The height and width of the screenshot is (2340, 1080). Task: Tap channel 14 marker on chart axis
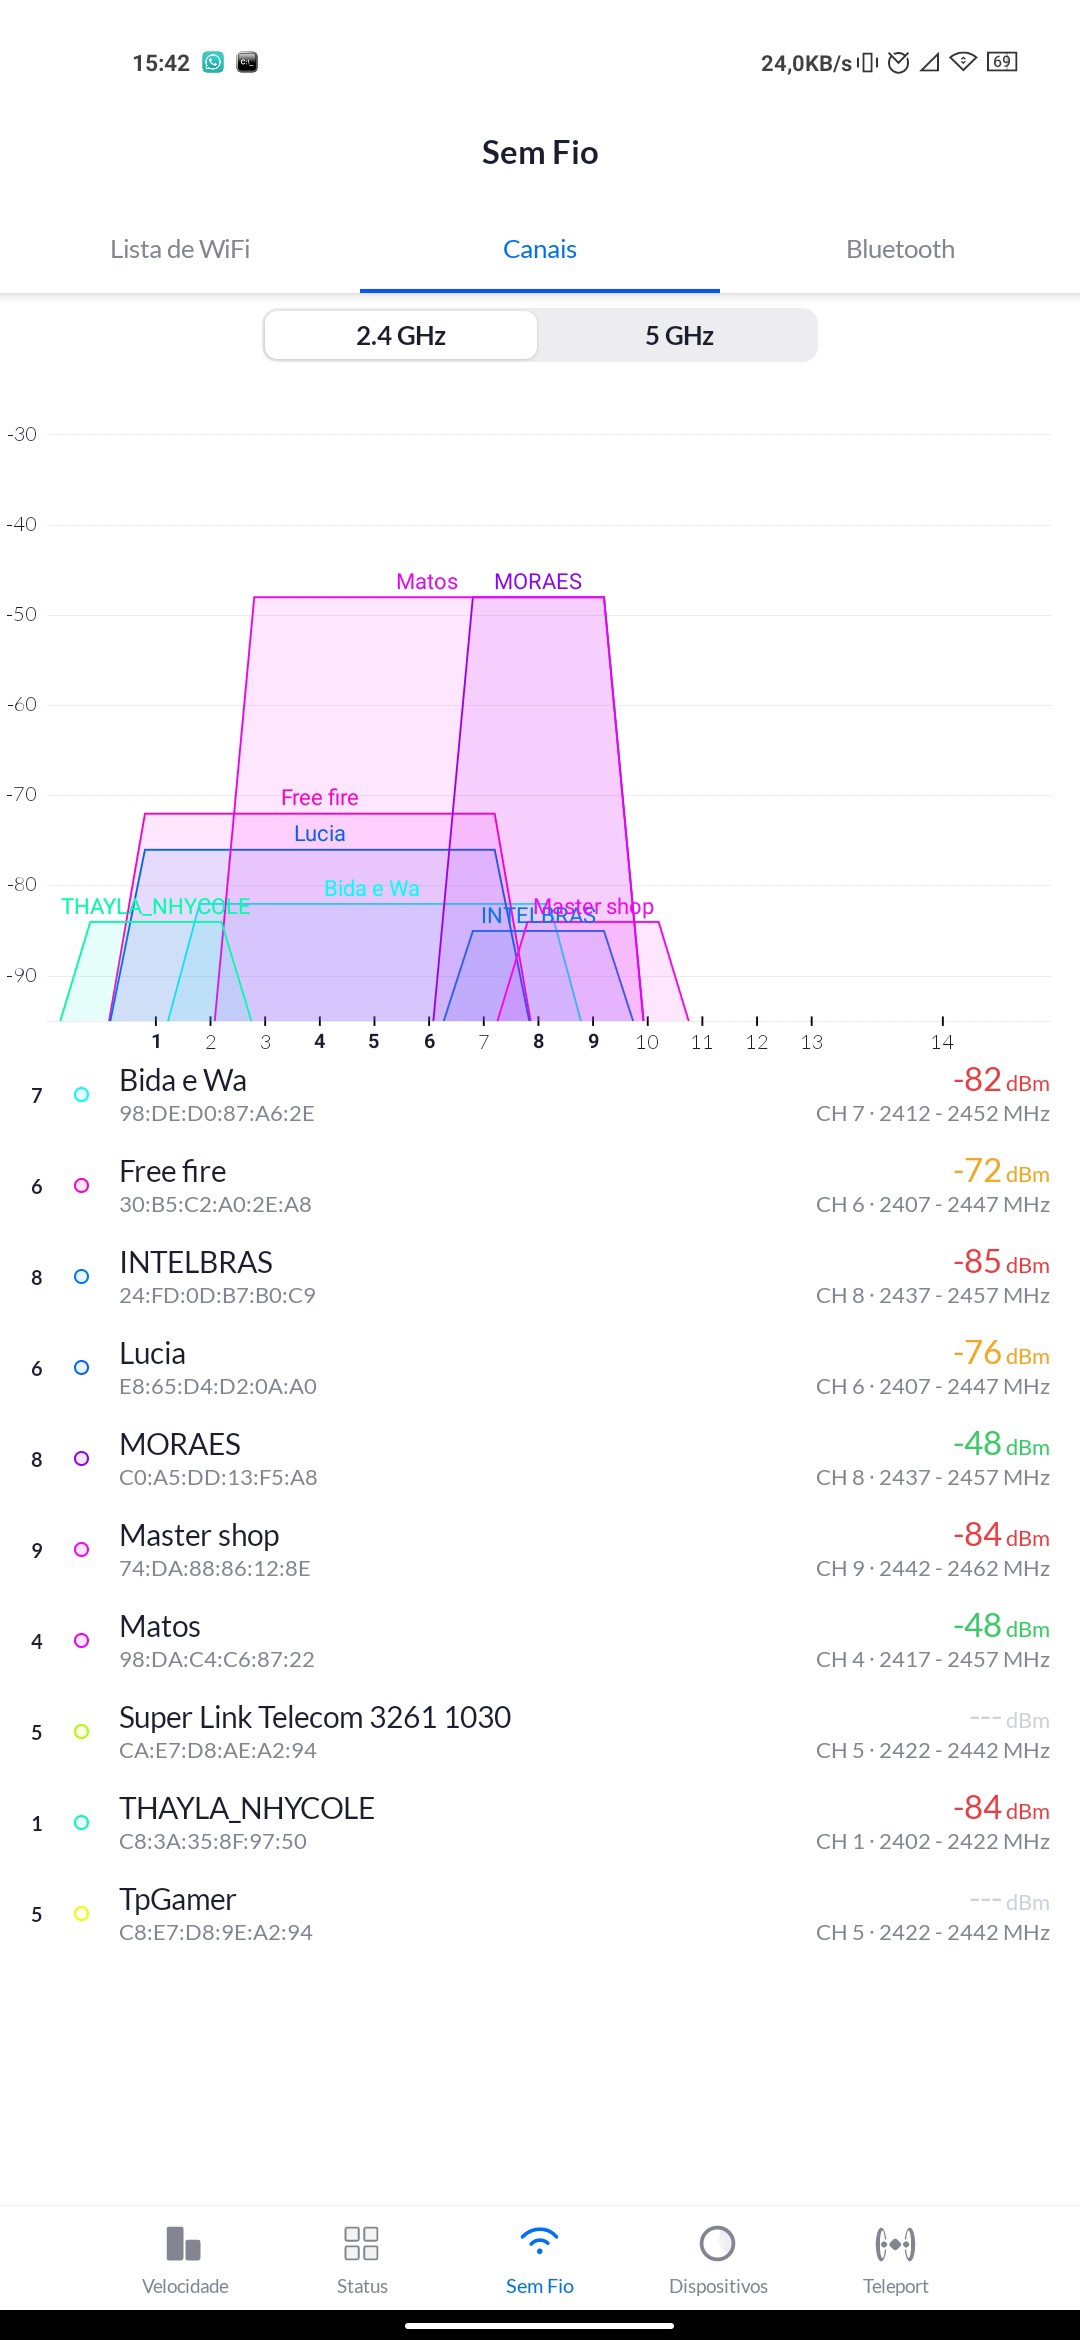pyautogui.click(x=942, y=1040)
